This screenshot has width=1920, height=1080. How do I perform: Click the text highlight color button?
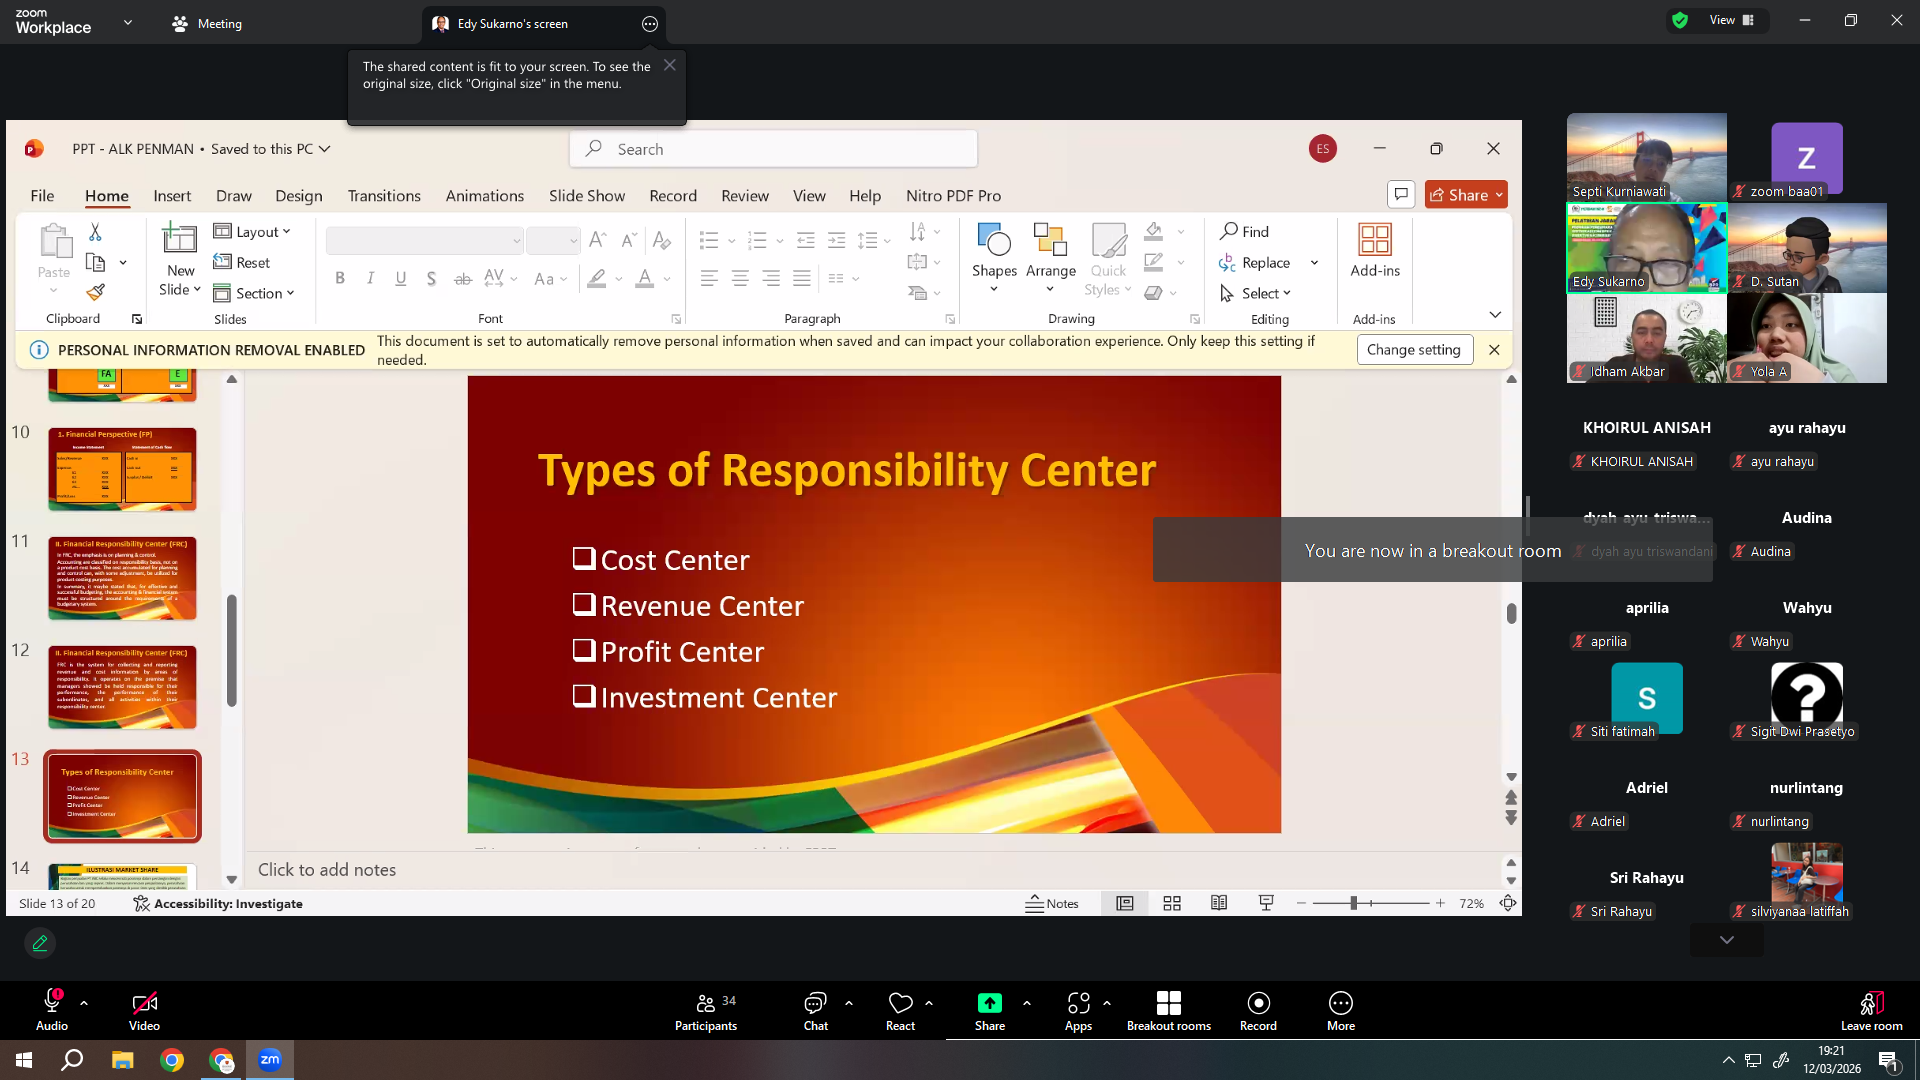coord(597,278)
